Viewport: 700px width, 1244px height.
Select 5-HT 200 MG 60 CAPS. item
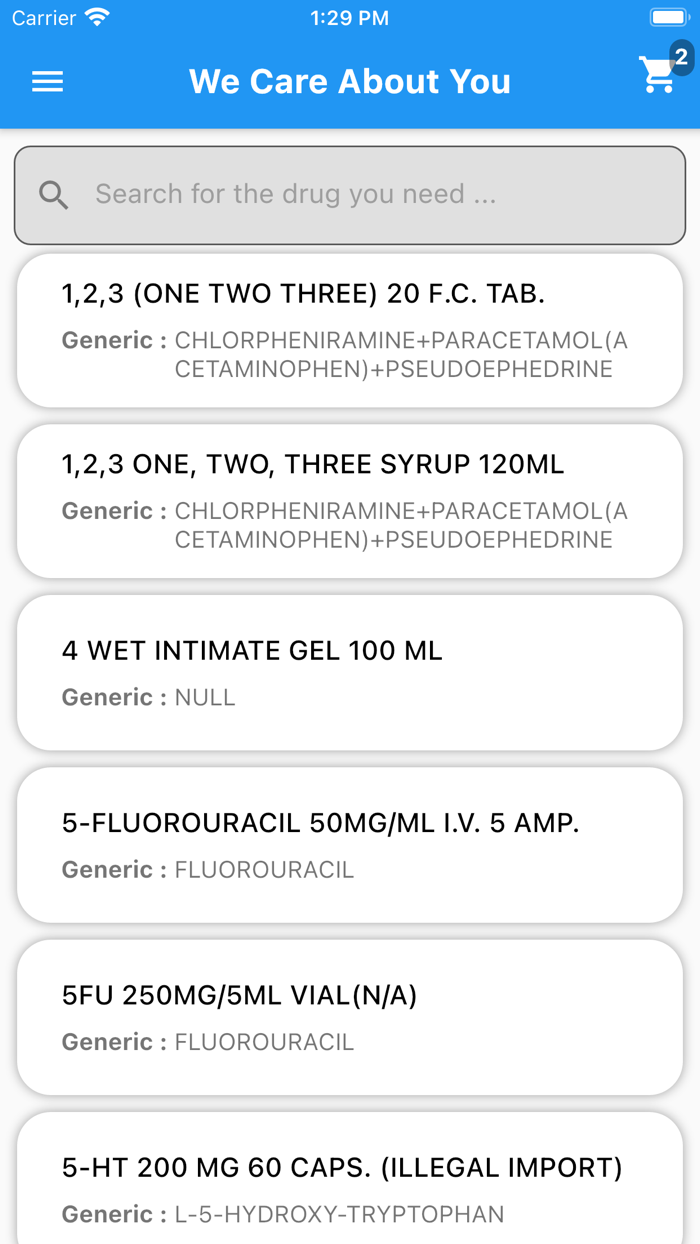pyautogui.click(x=342, y=1167)
